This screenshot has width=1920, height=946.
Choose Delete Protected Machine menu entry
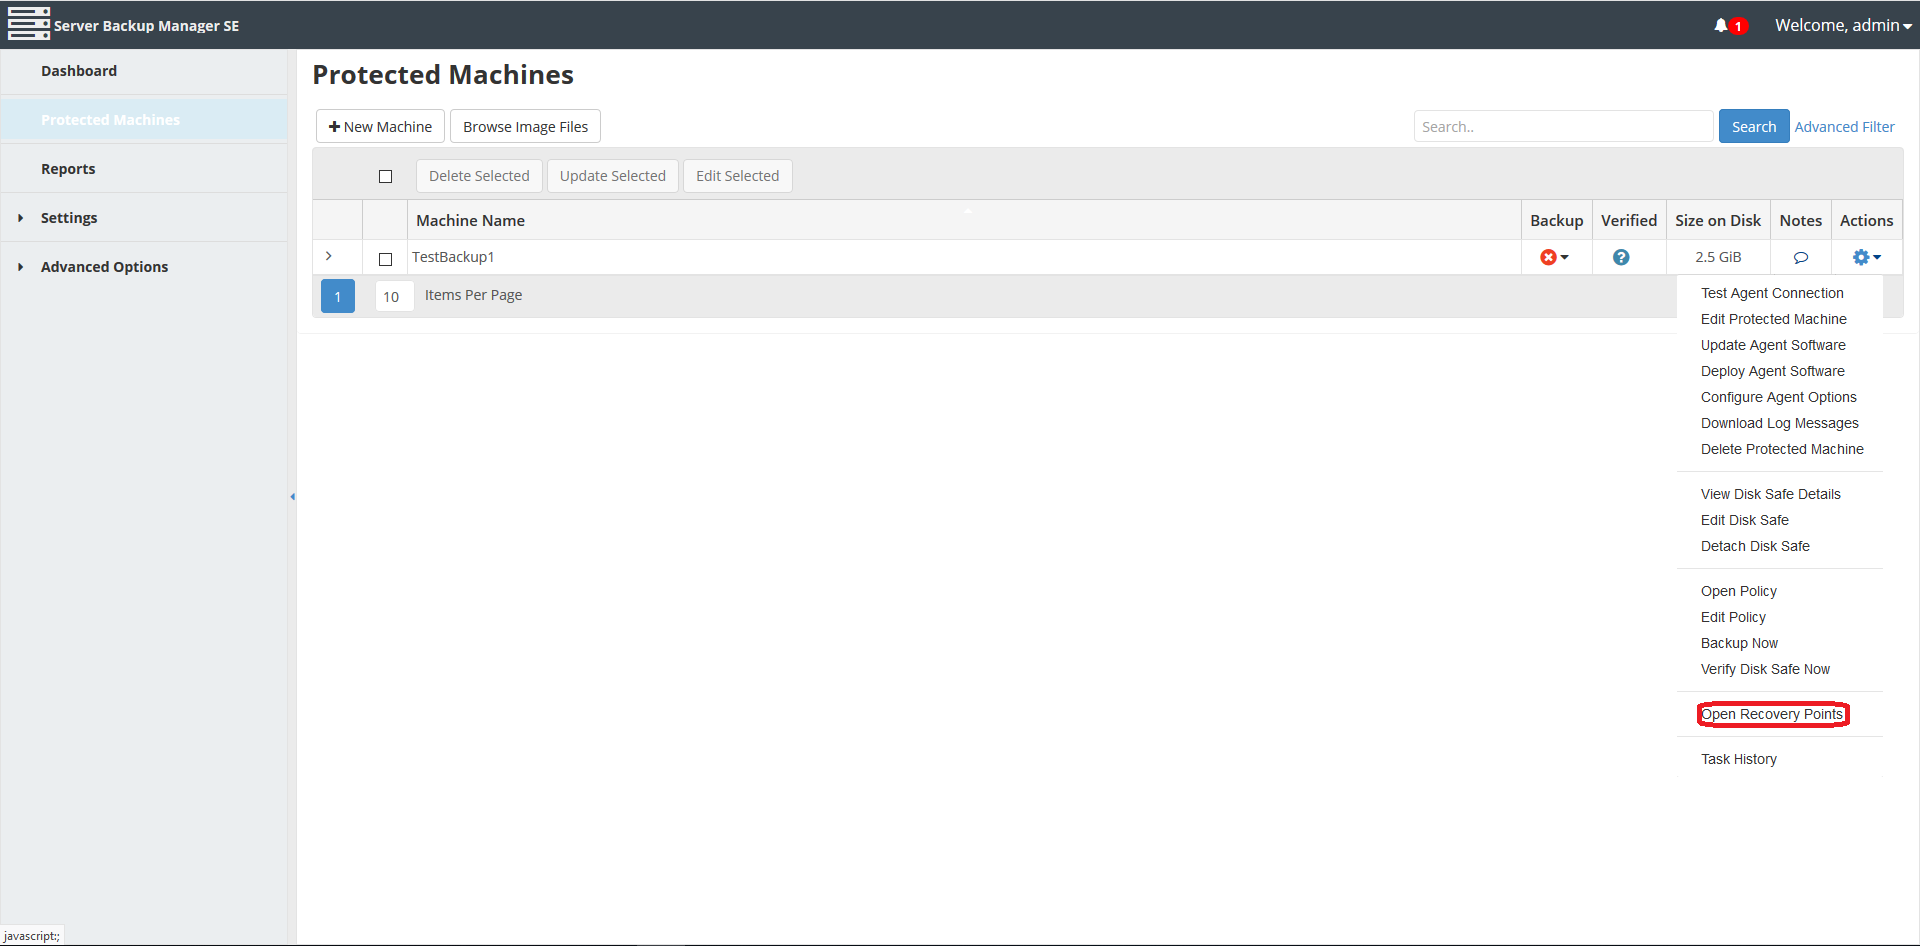[x=1782, y=449]
